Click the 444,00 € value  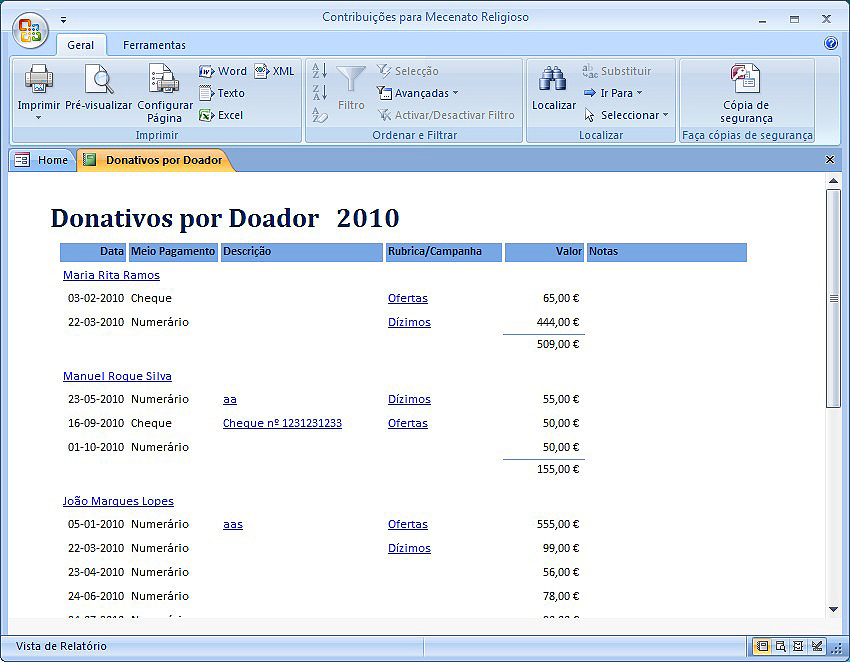[x=558, y=322]
